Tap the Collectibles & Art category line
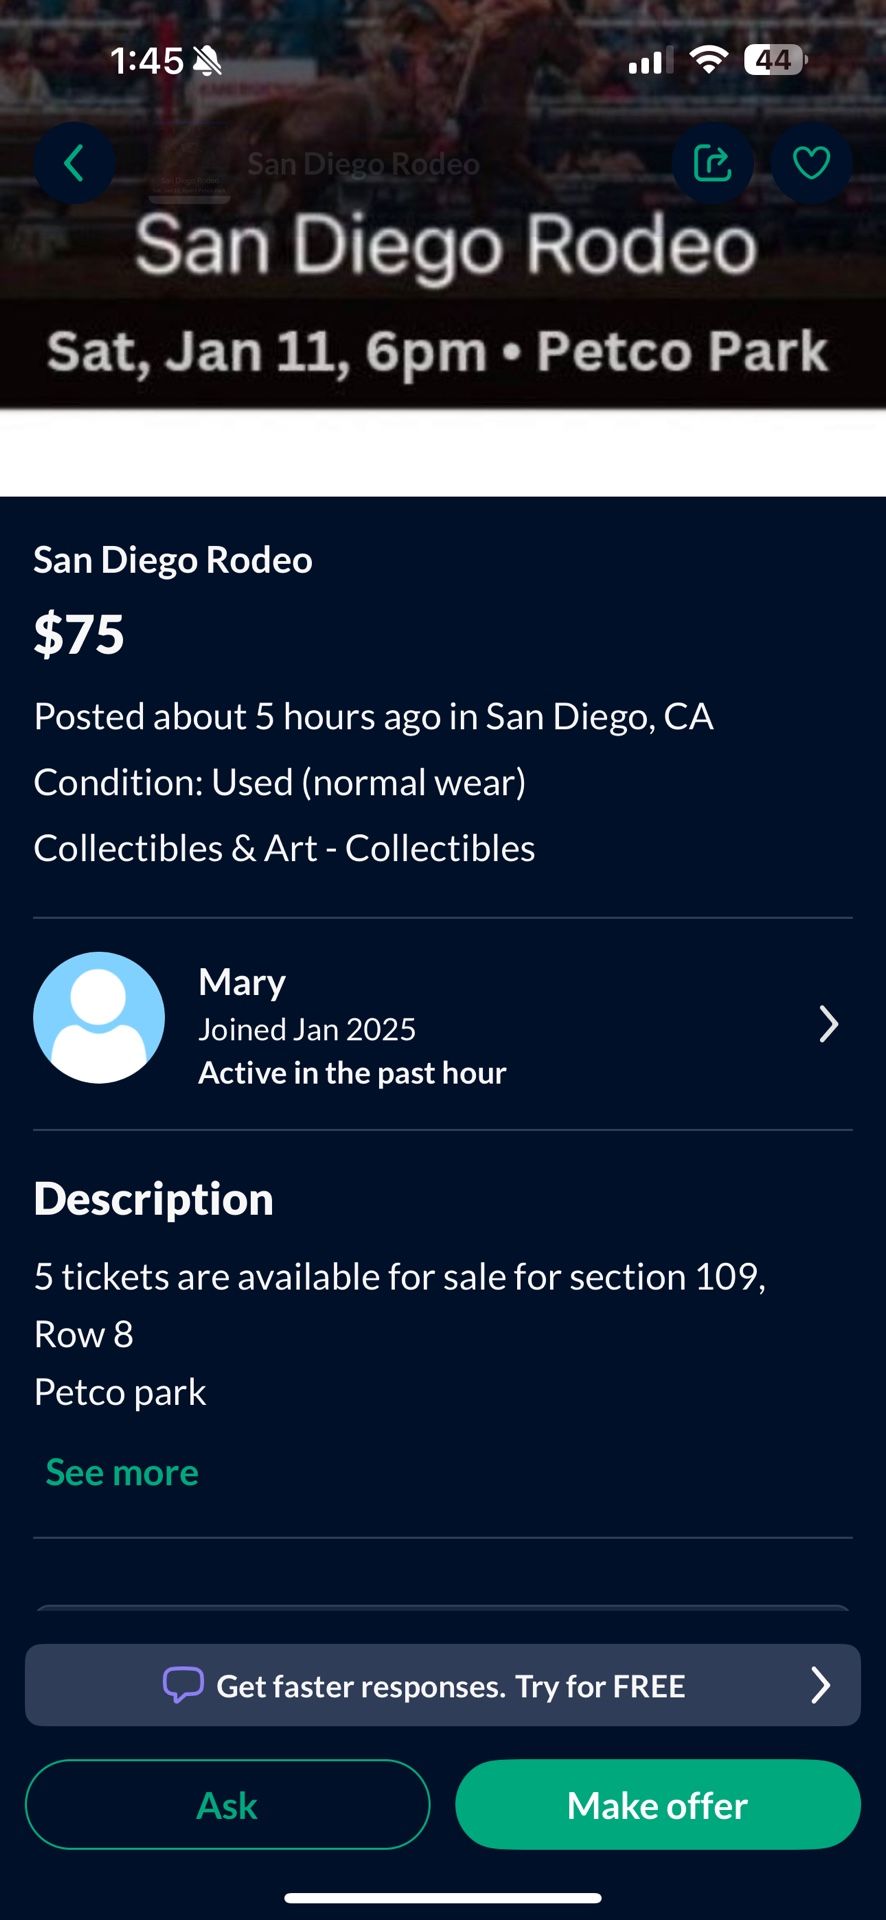 coord(284,848)
